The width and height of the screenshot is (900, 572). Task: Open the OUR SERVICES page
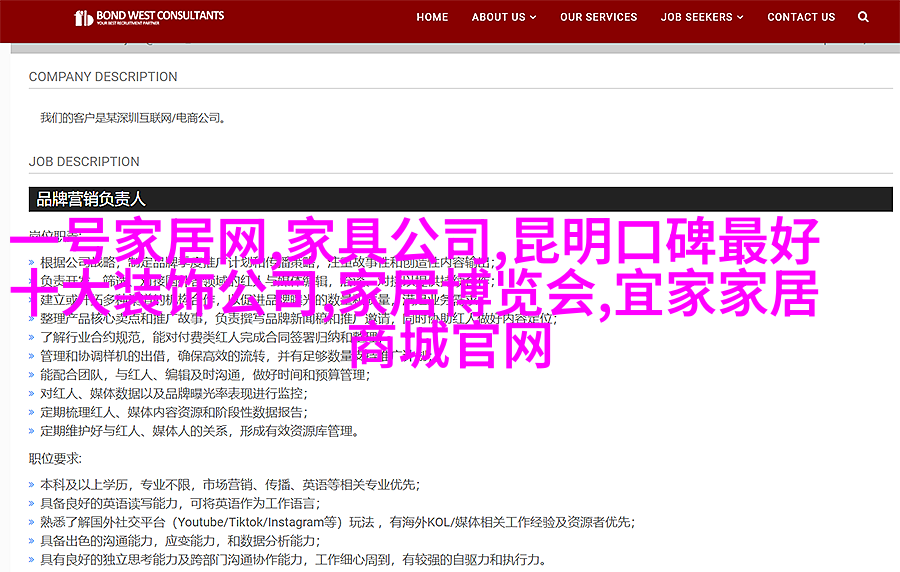click(x=599, y=17)
